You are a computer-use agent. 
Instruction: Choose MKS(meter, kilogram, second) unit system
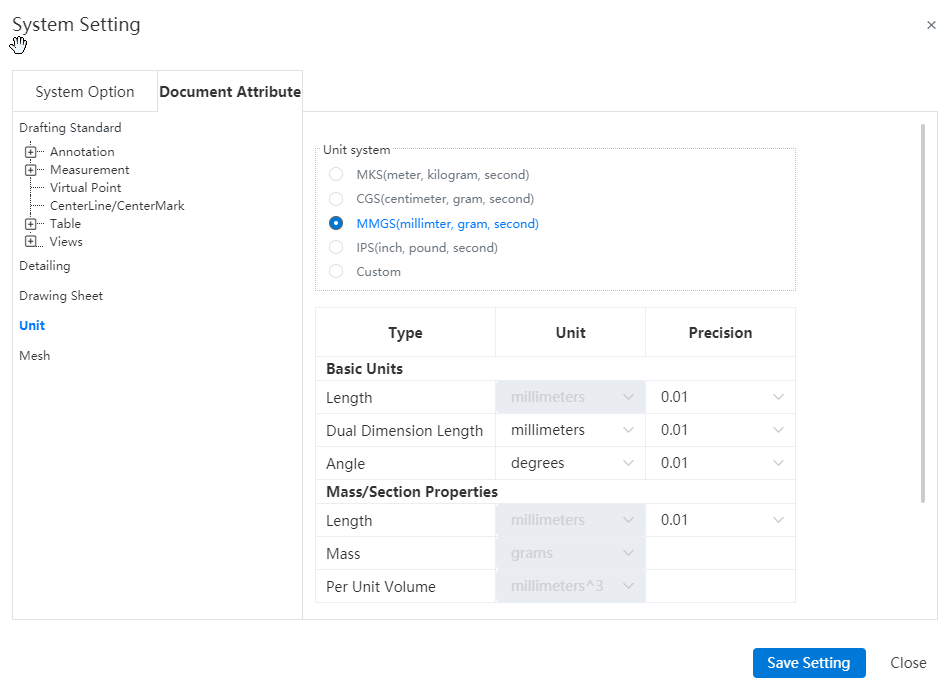coord(336,174)
